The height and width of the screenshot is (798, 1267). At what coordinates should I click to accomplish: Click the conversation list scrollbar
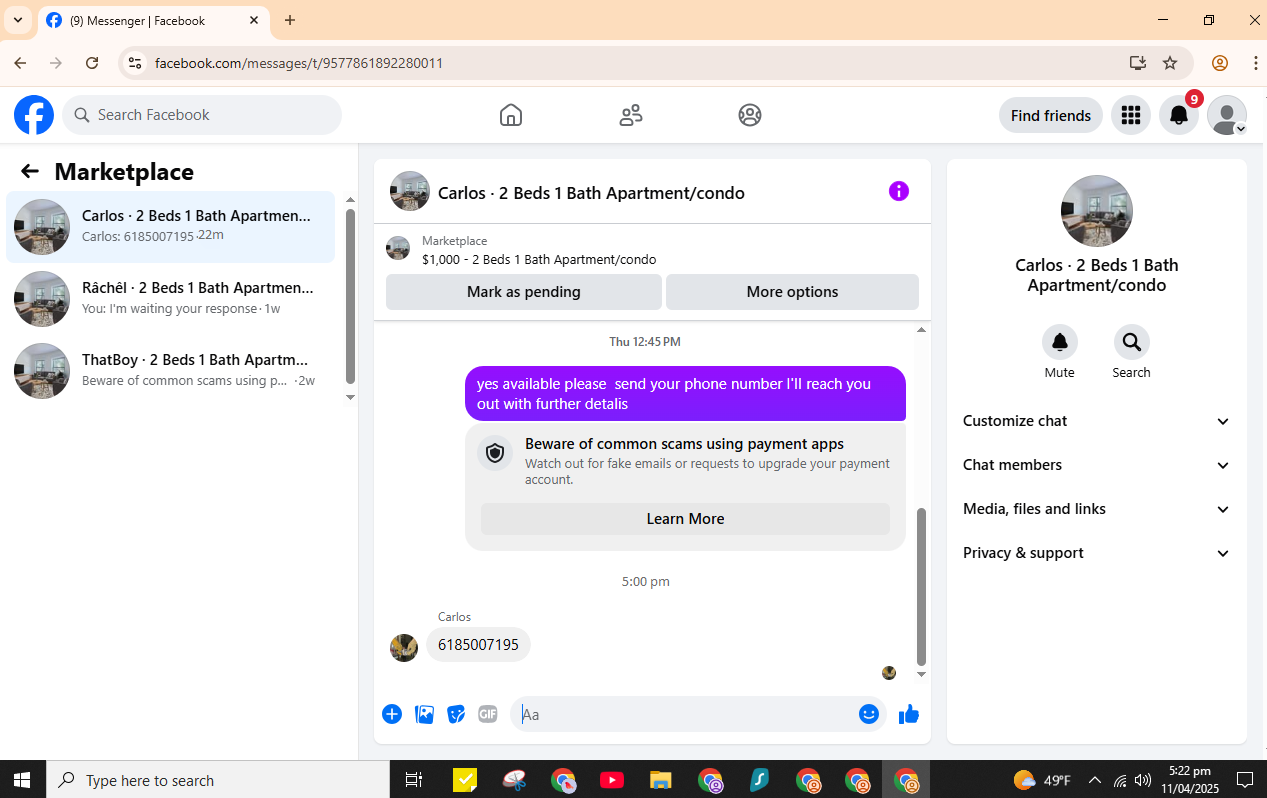350,295
